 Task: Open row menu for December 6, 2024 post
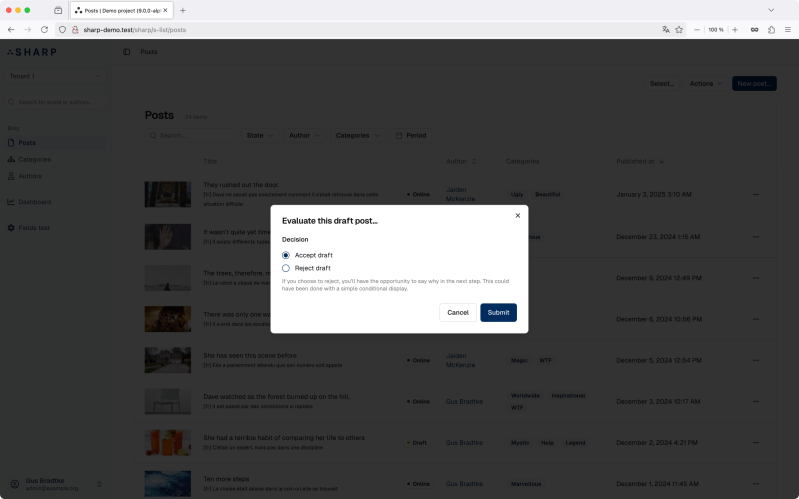click(756, 319)
